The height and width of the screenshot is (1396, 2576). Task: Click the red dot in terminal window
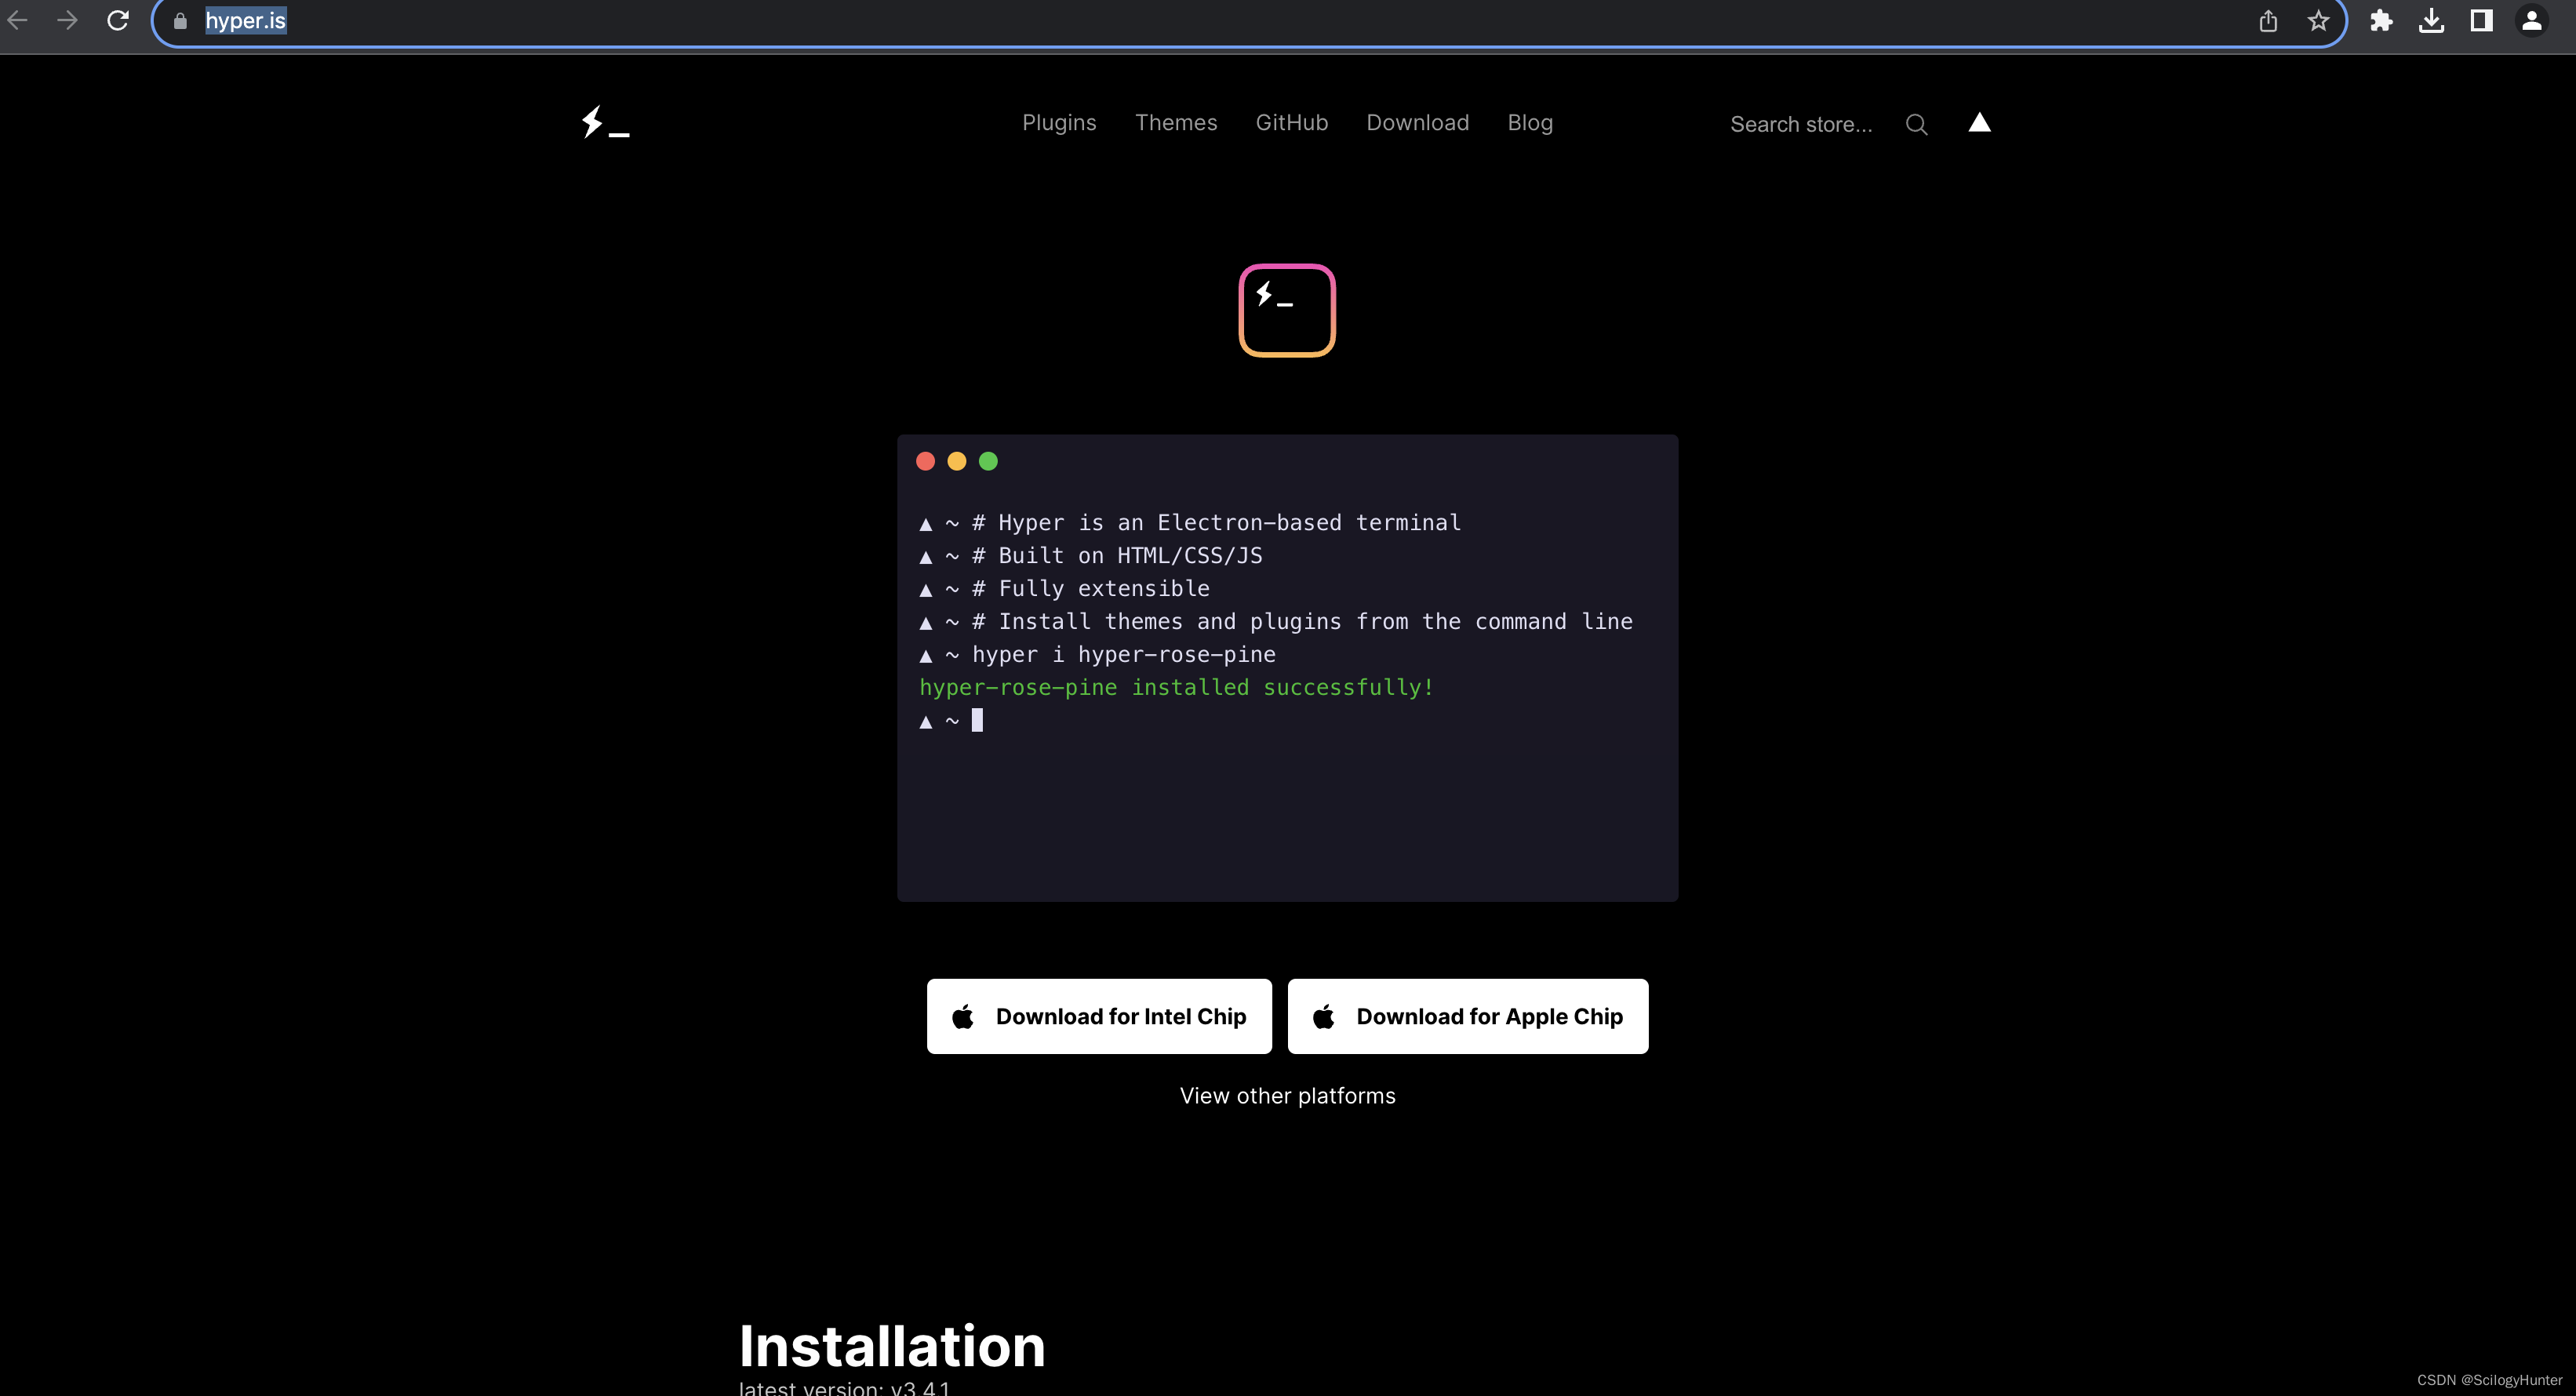click(x=925, y=461)
